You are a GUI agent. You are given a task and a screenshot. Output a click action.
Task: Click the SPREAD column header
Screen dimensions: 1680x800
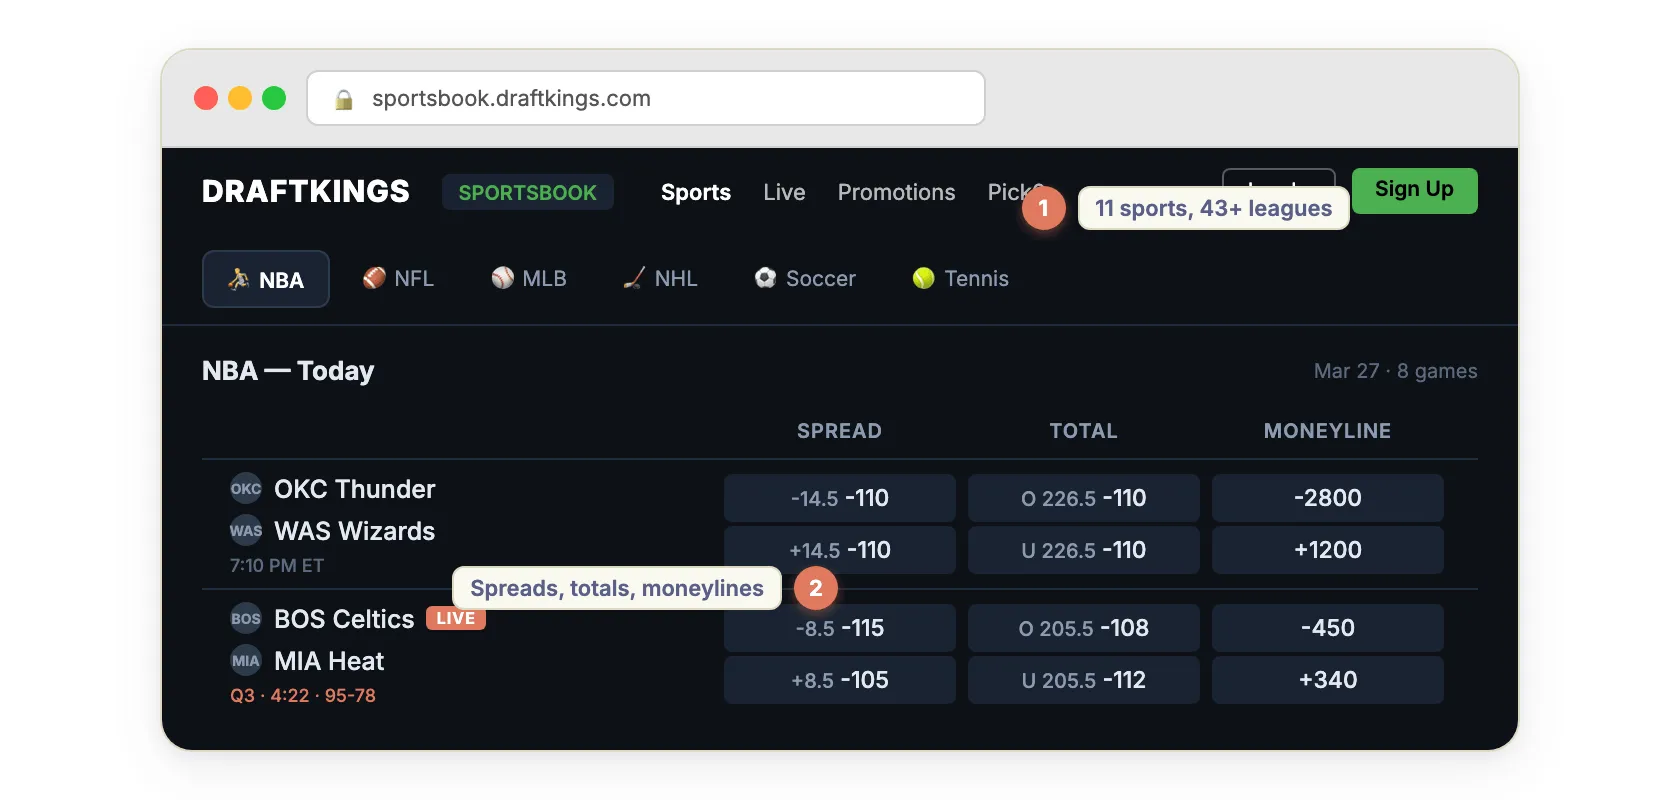(x=839, y=431)
